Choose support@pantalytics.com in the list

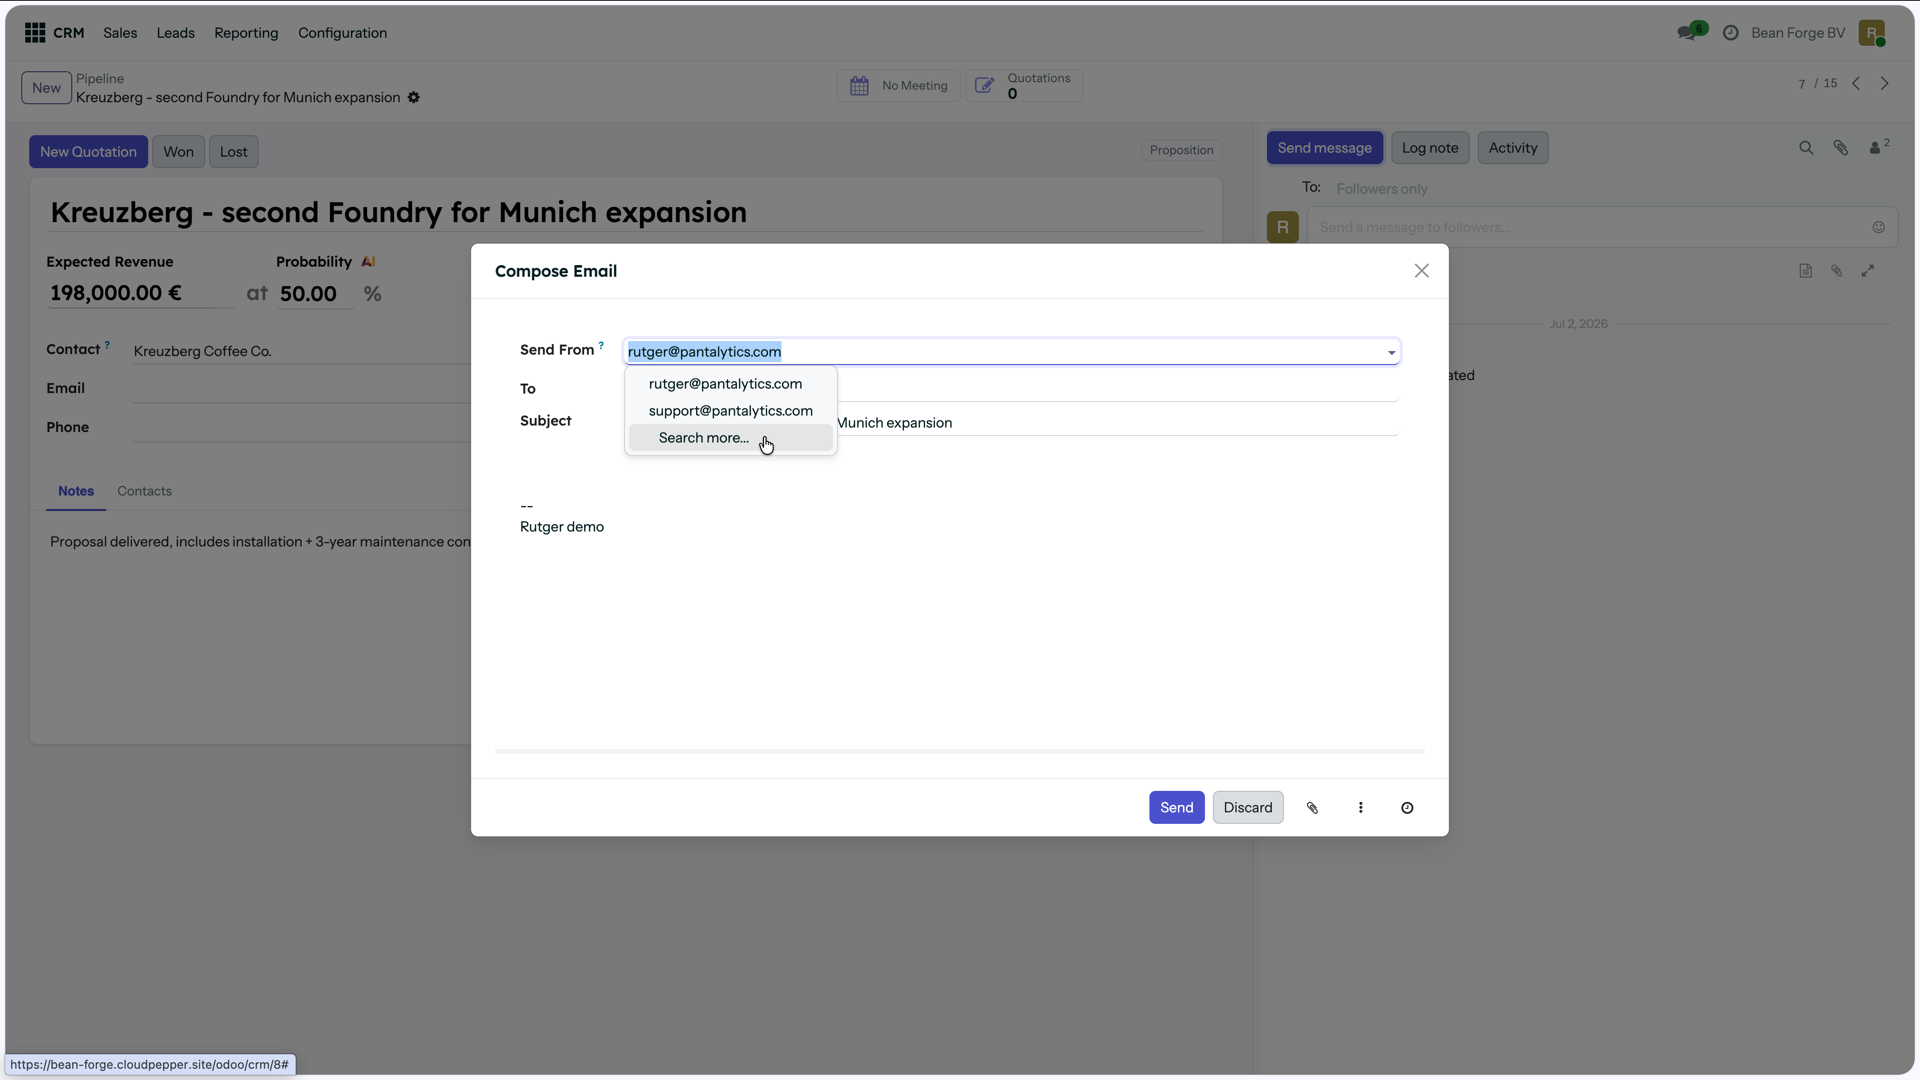[731, 411]
